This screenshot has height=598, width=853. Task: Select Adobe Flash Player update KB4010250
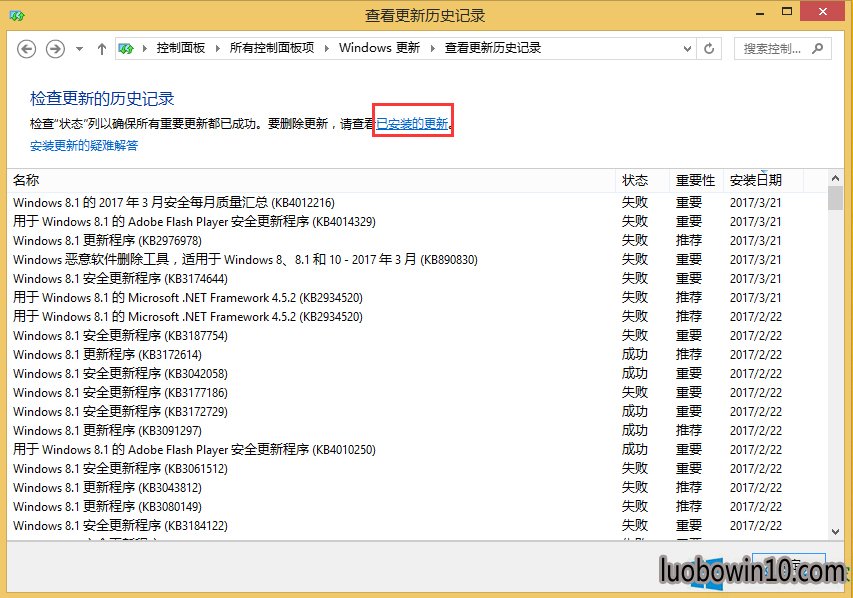click(x=417, y=449)
